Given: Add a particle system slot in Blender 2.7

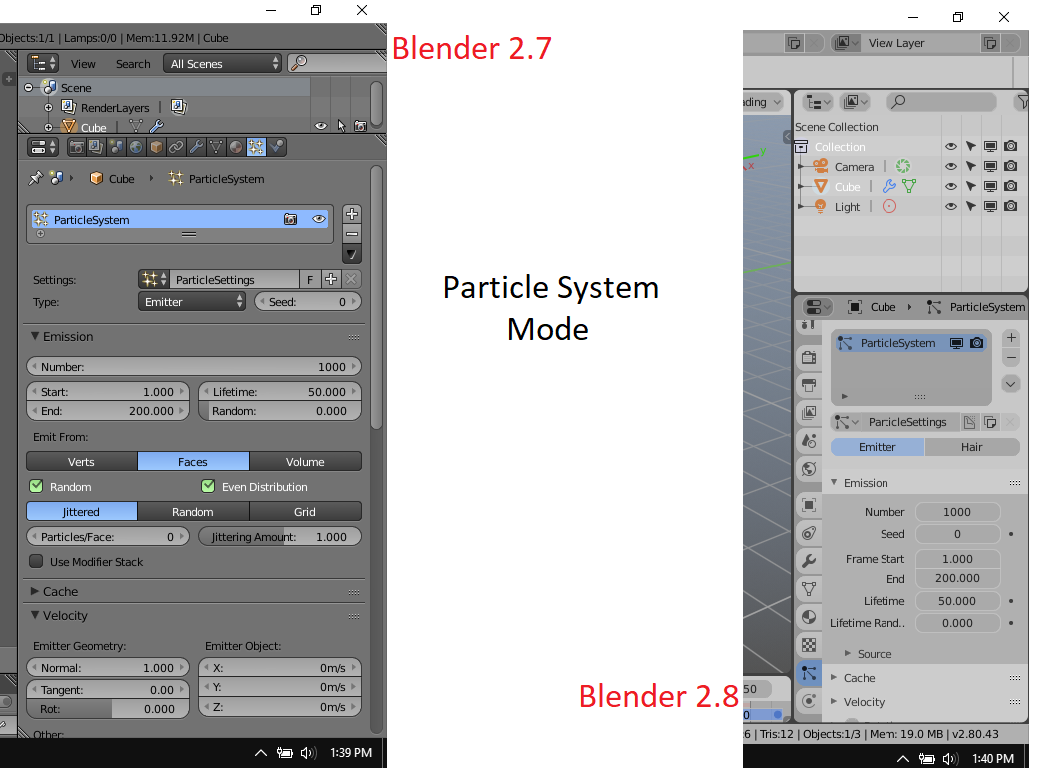Looking at the screenshot, I should pos(352,214).
